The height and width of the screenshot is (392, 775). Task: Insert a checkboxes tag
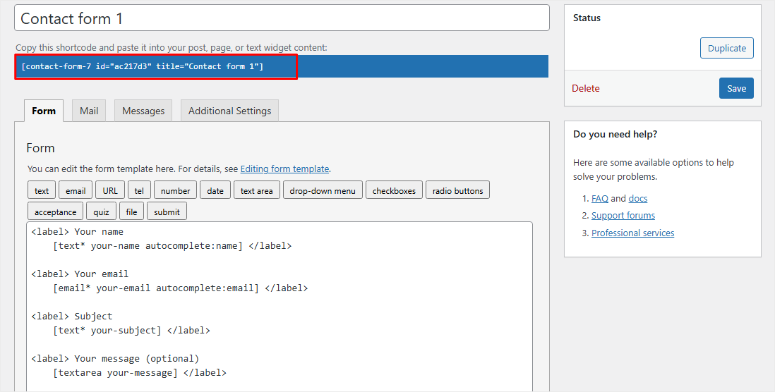pos(394,191)
